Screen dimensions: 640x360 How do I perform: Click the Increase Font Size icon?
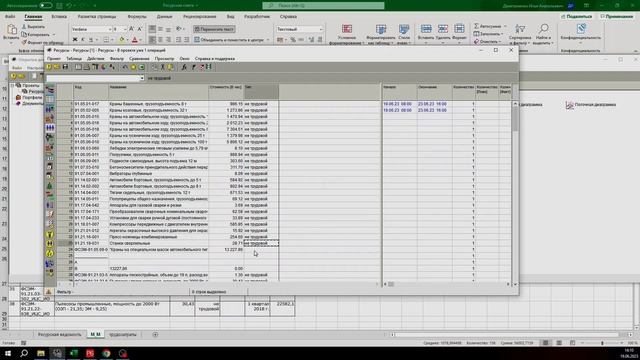(x=131, y=29)
